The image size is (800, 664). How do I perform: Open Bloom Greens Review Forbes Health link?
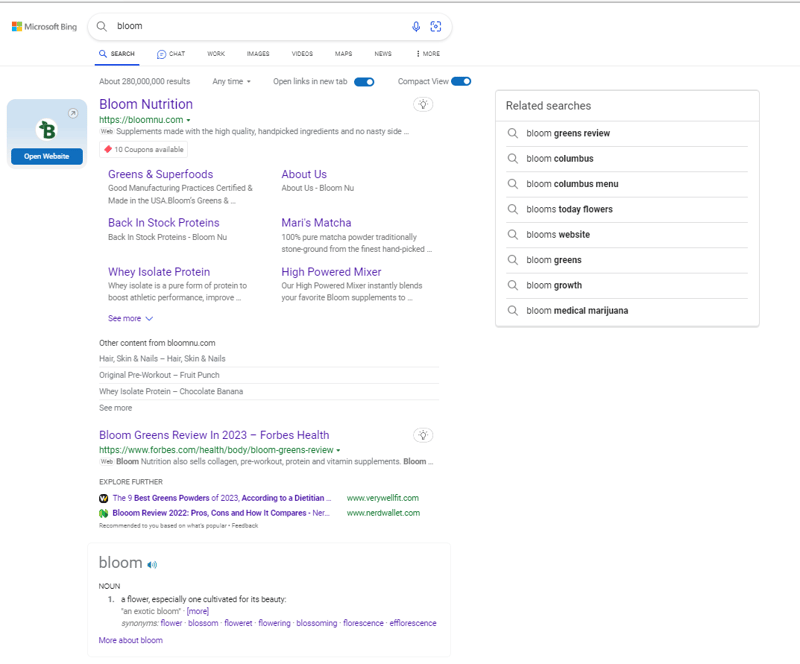(x=214, y=435)
